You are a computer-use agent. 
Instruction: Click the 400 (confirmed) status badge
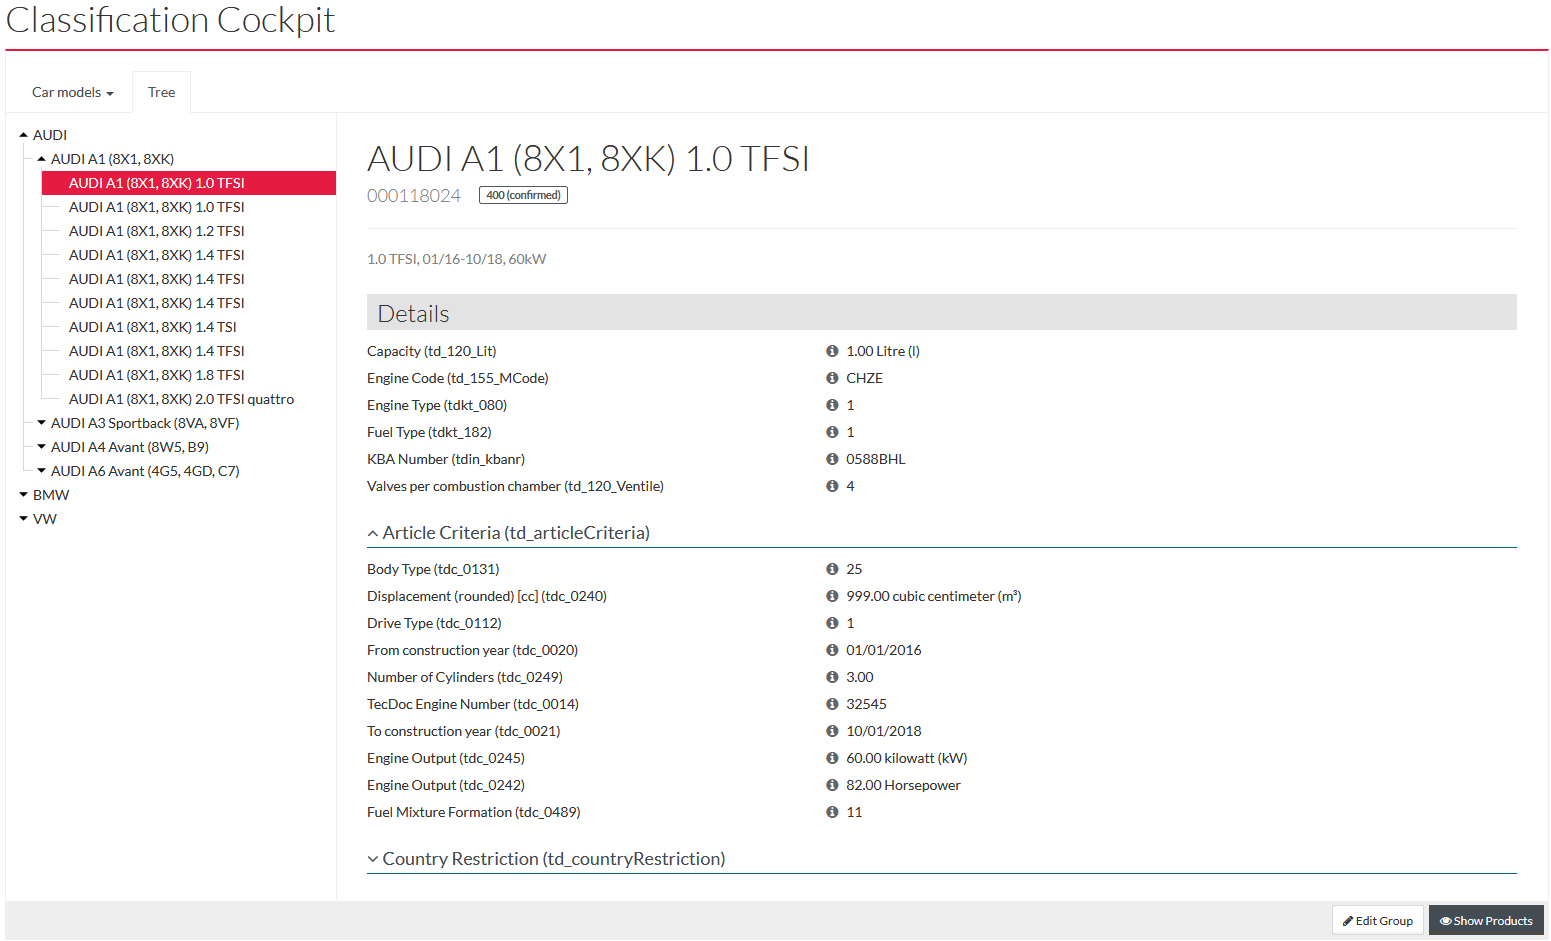[523, 195]
